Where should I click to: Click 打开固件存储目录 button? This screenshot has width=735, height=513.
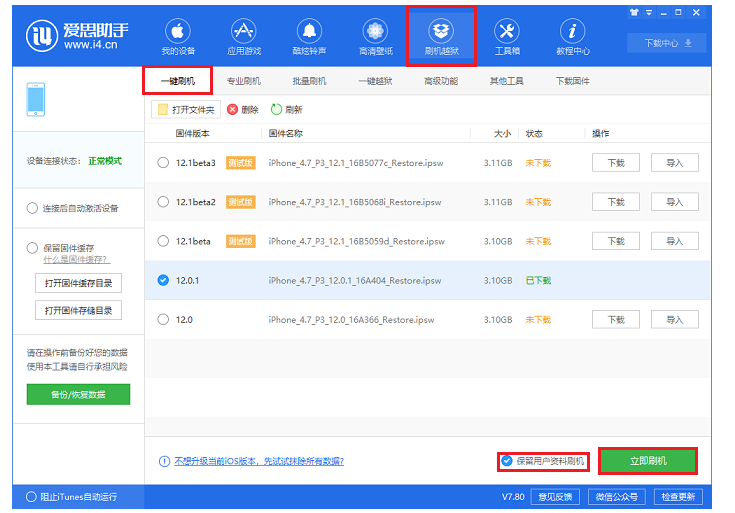click(x=78, y=310)
